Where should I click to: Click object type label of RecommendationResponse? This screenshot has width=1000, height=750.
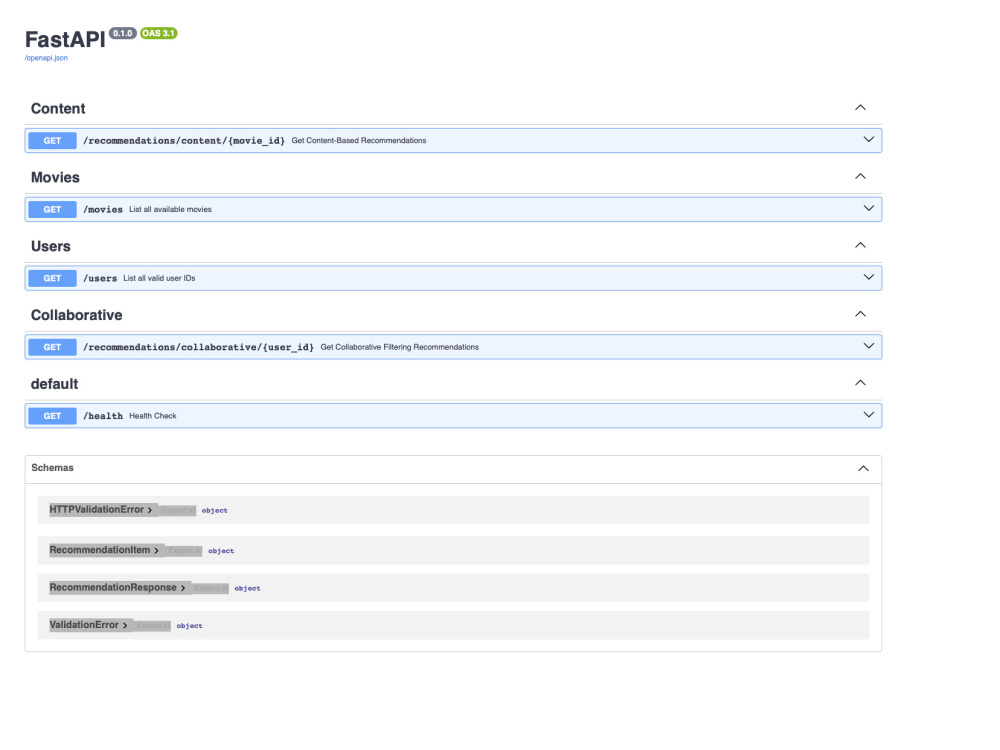pyautogui.click(x=247, y=589)
